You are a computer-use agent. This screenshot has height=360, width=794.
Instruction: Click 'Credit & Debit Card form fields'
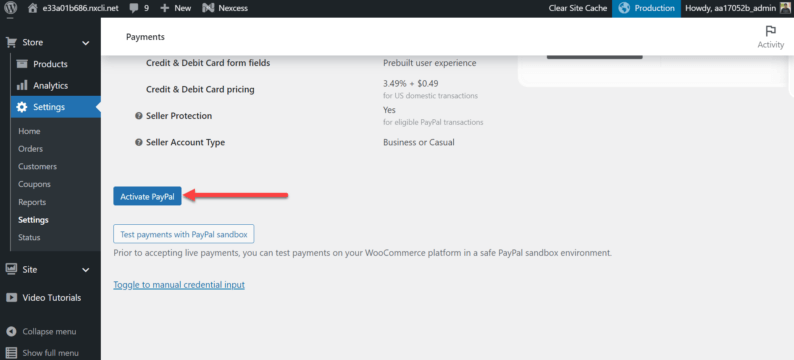coord(208,63)
